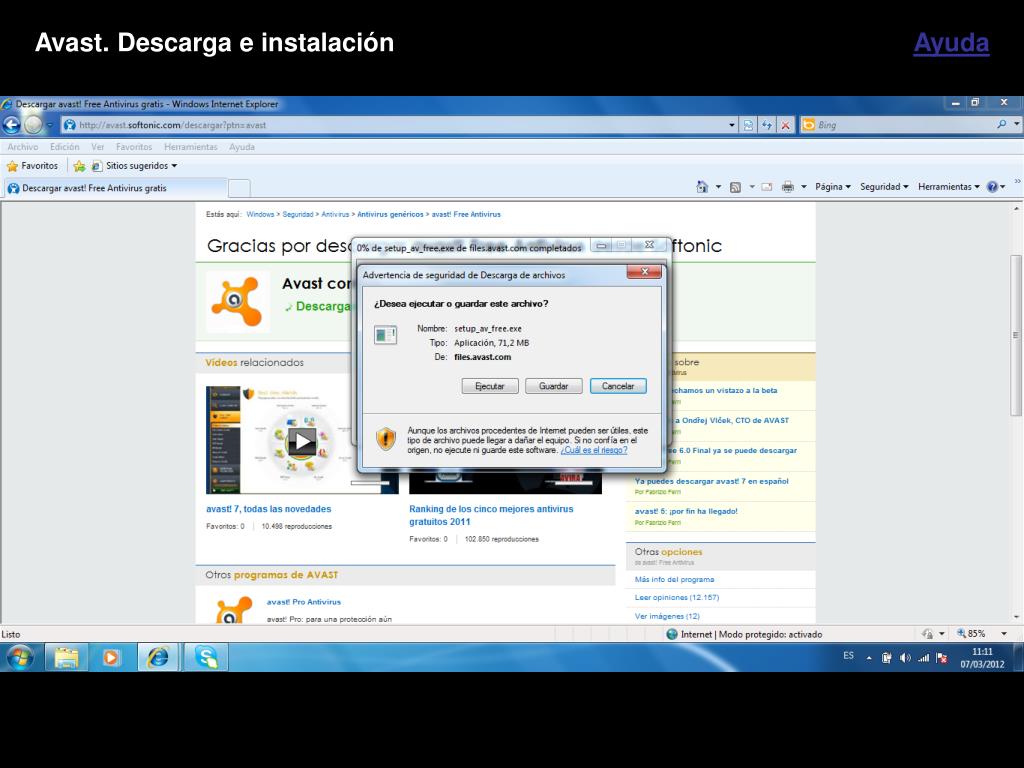The width and height of the screenshot is (1024, 768).
Task: Click the refresh page icon
Action: click(x=767, y=125)
